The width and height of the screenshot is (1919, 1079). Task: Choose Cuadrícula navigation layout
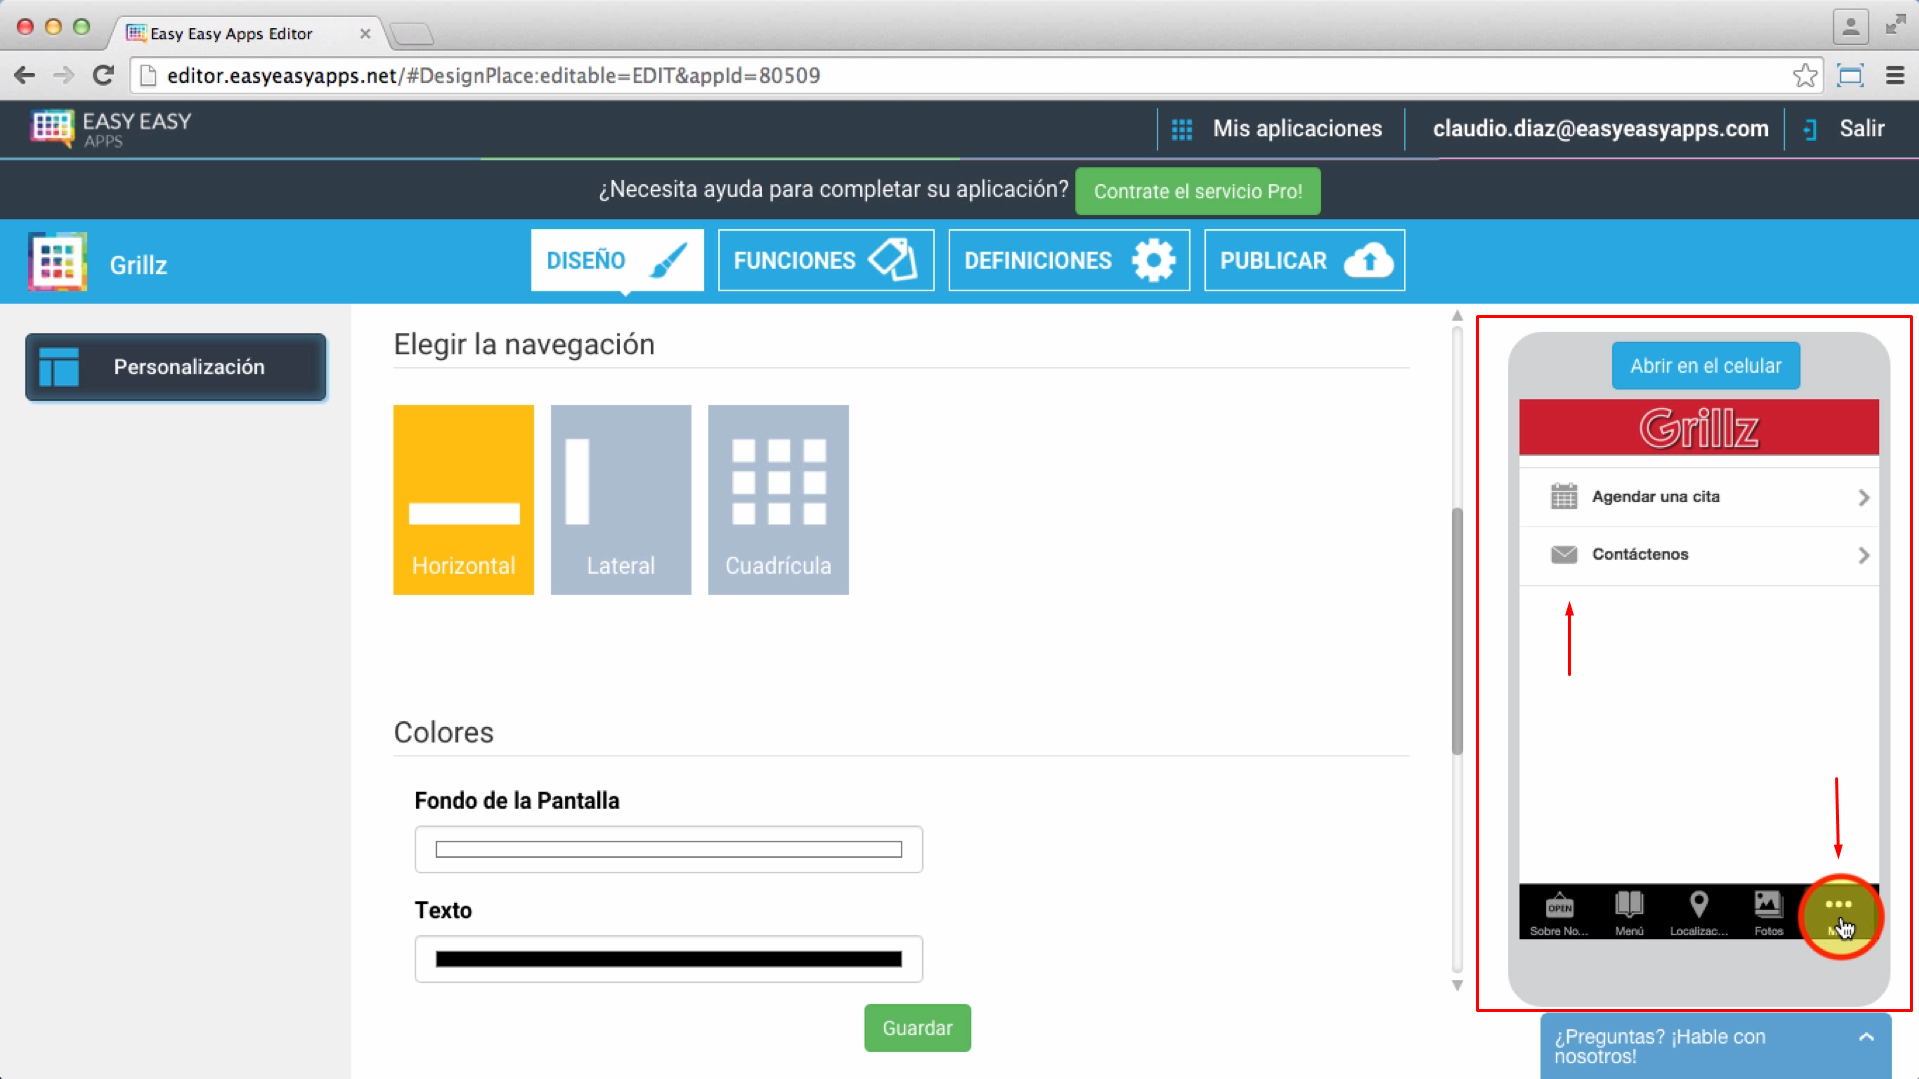point(778,499)
